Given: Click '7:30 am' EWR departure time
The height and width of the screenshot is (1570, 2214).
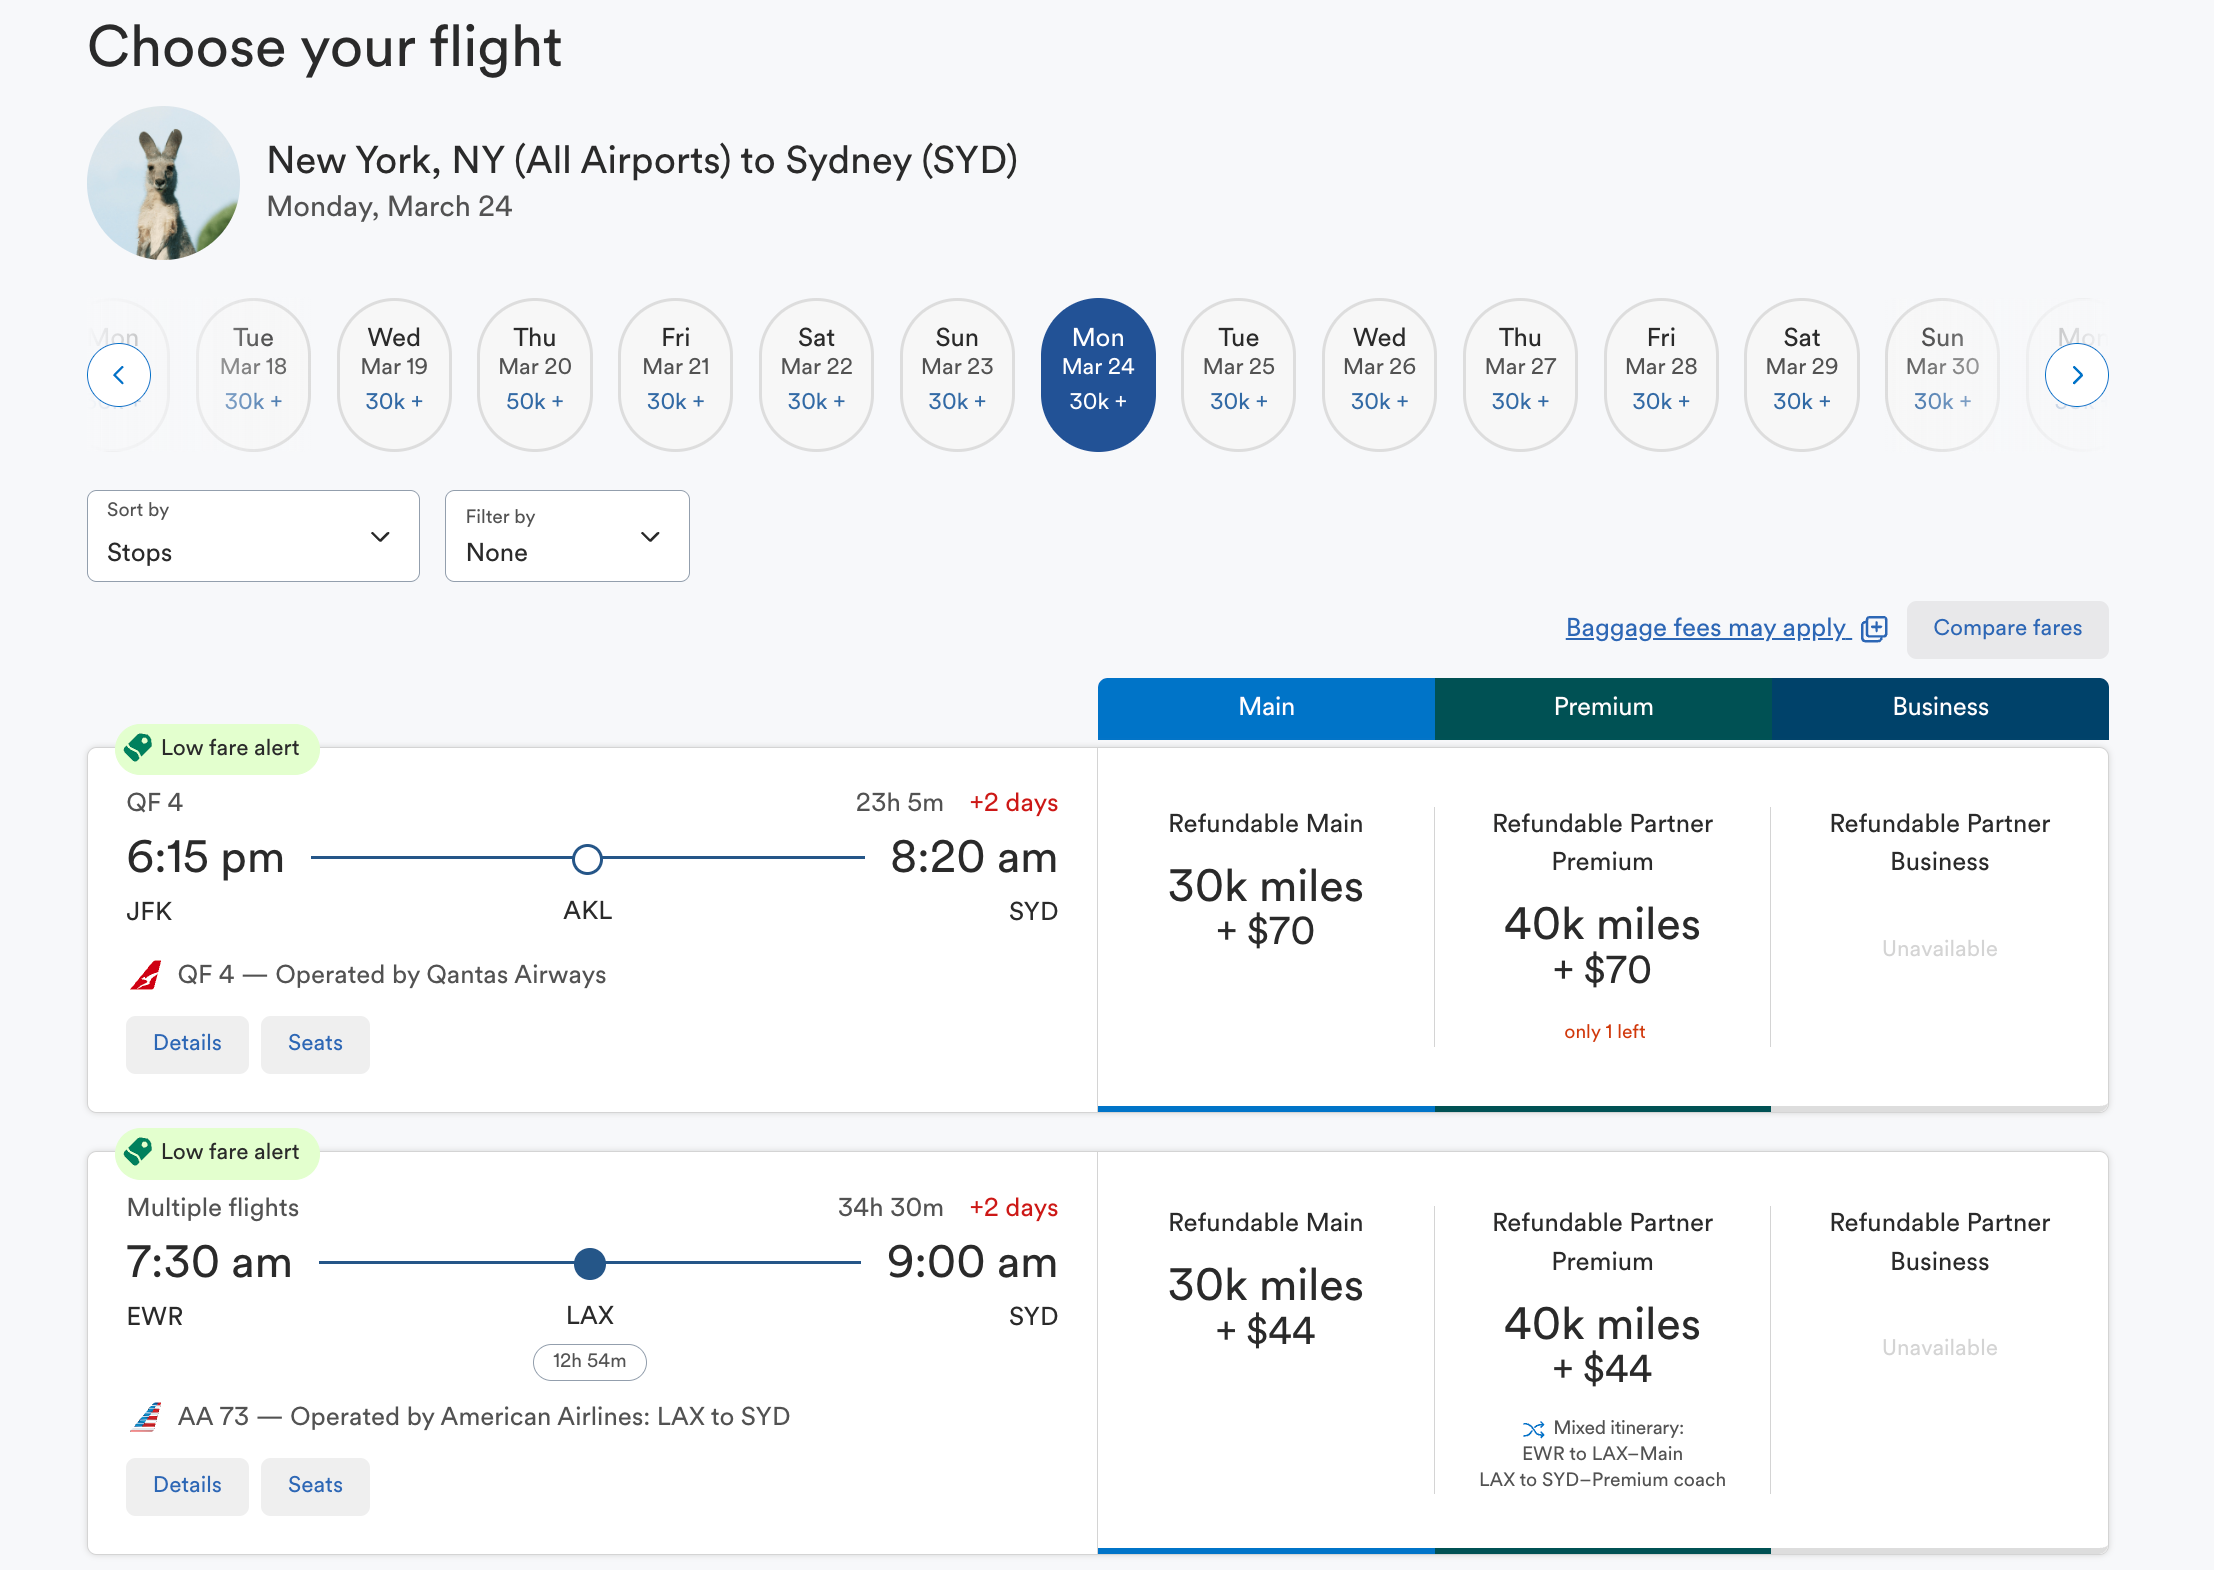Looking at the screenshot, I should [209, 1263].
